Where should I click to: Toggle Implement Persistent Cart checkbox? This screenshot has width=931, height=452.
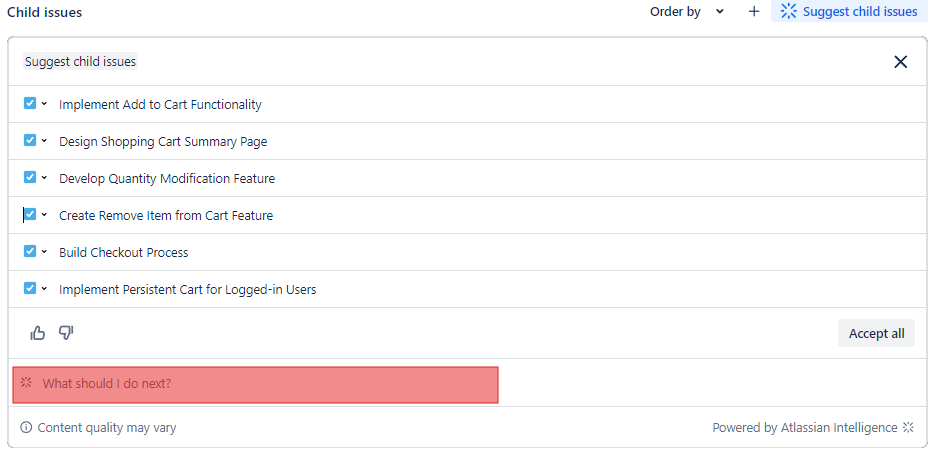pos(30,288)
